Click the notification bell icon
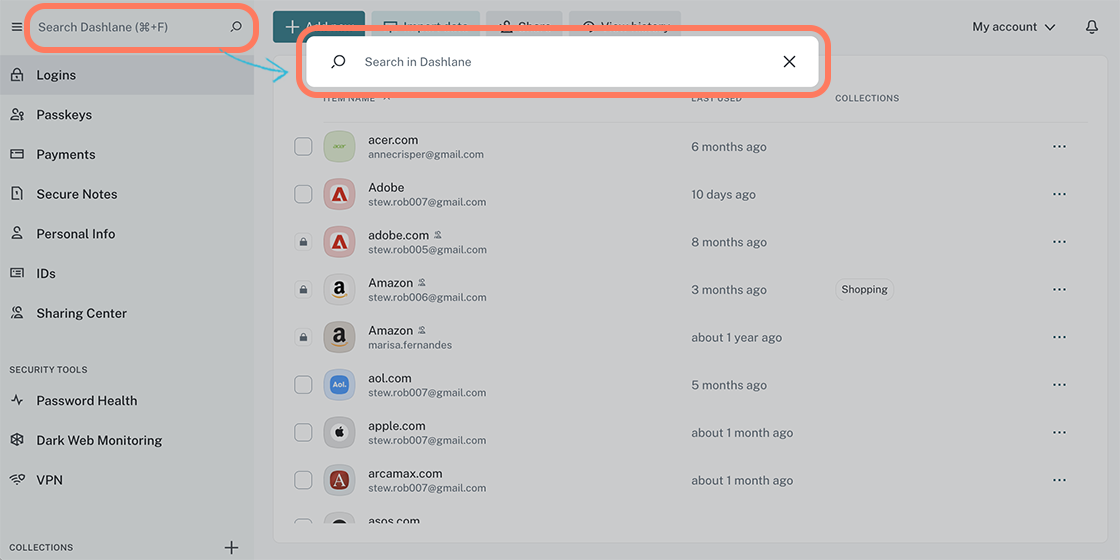Viewport: 1120px width, 560px height. coord(1092,27)
